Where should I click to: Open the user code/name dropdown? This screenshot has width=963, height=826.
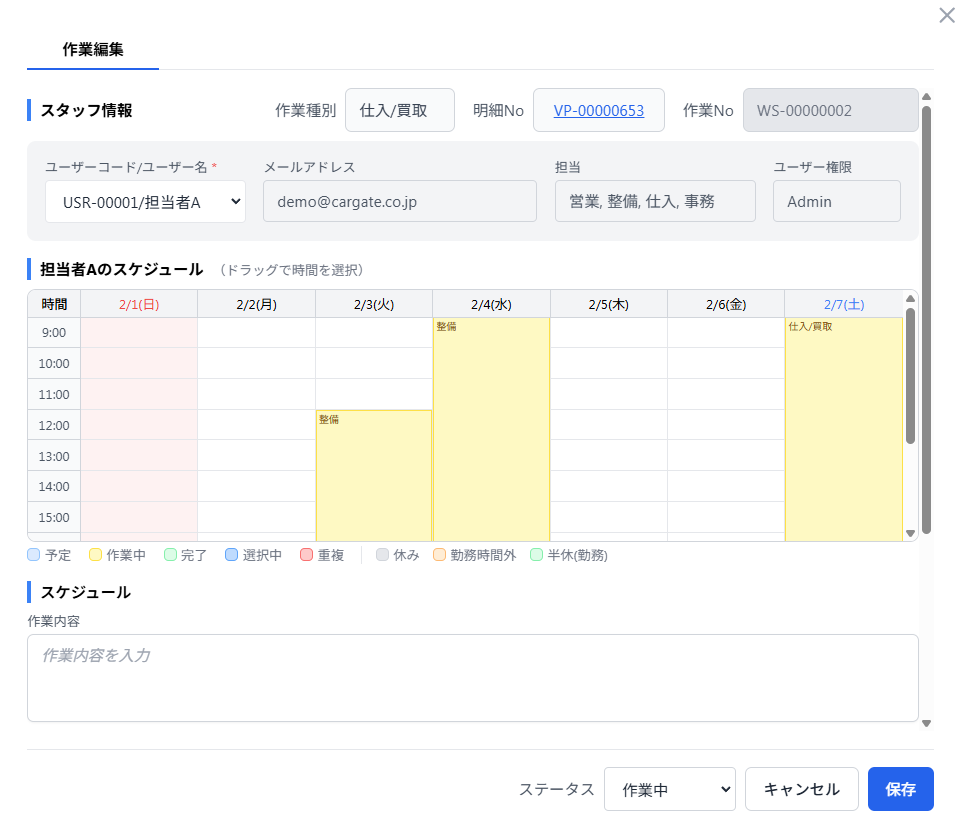[x=145, y=201]
